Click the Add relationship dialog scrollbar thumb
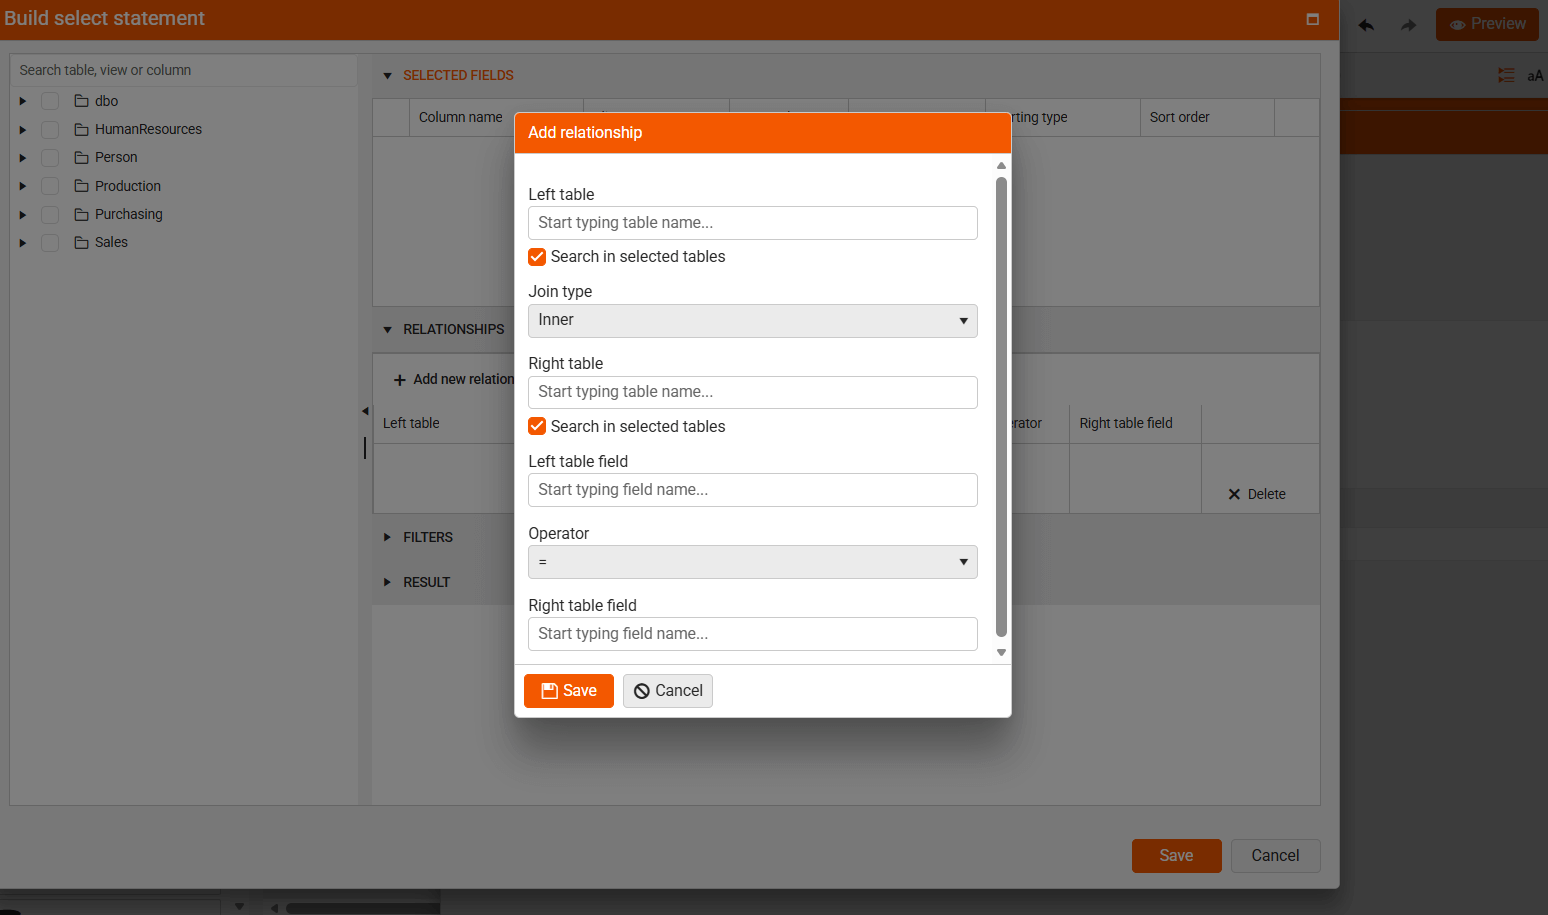This screenshot has height=915, width=1548. (1001, 407)
